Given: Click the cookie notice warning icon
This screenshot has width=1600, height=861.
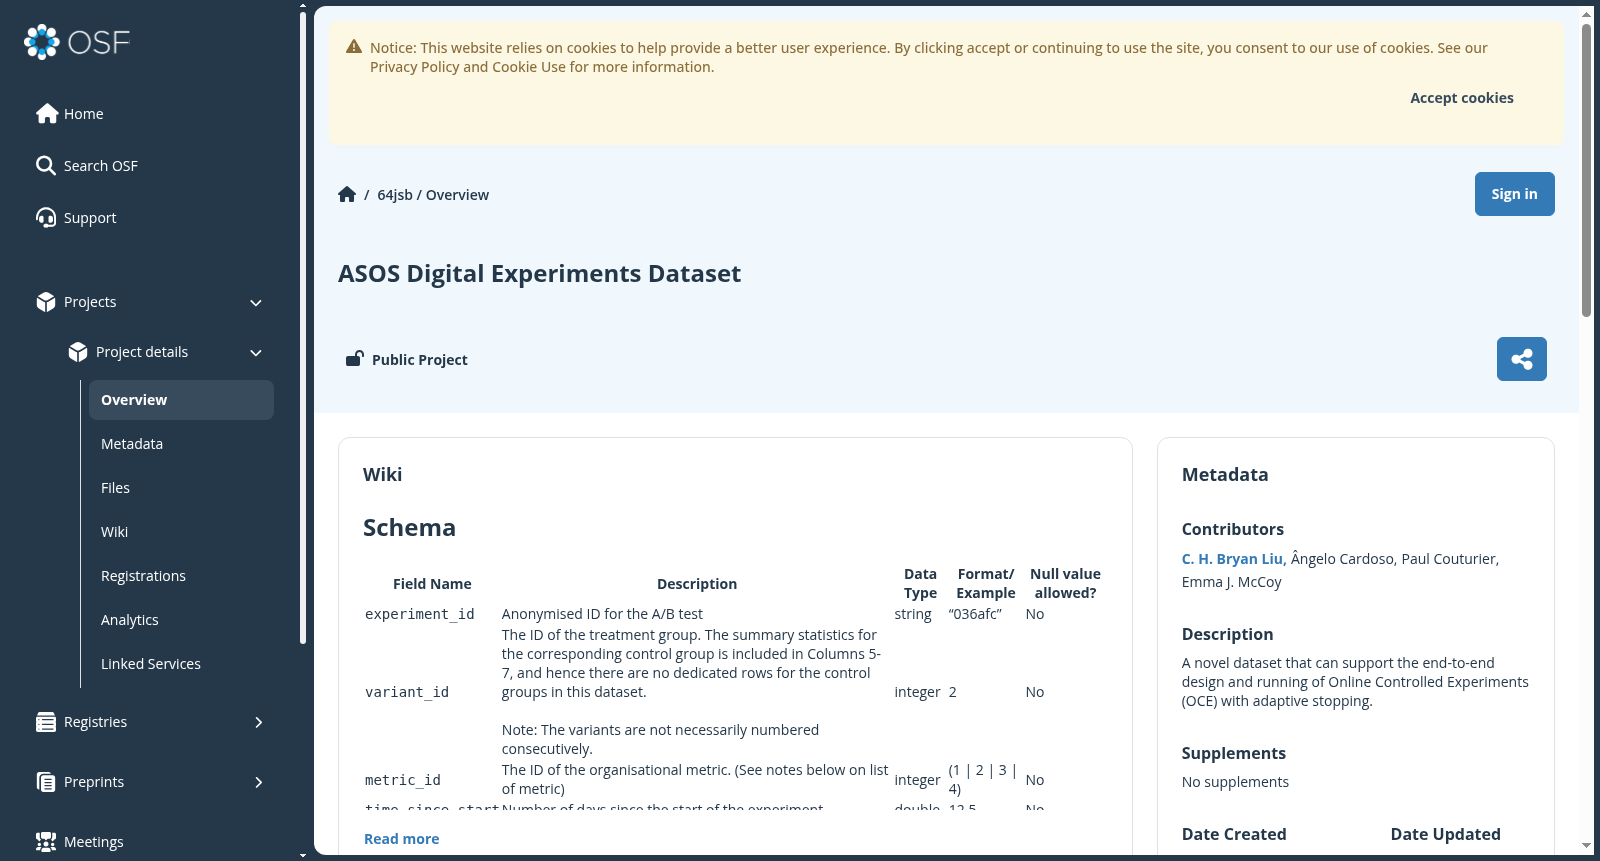Looking at the screenshot, I should coord(354,47).
